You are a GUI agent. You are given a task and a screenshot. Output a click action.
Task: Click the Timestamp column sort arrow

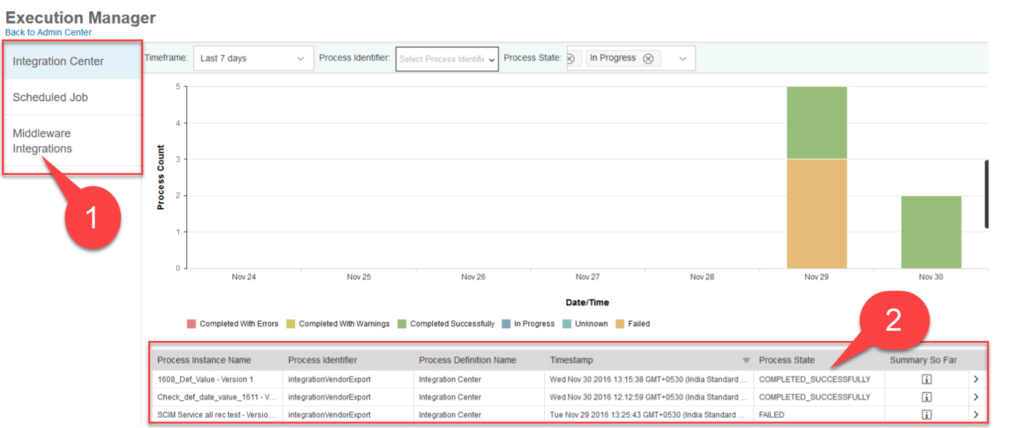745,360
